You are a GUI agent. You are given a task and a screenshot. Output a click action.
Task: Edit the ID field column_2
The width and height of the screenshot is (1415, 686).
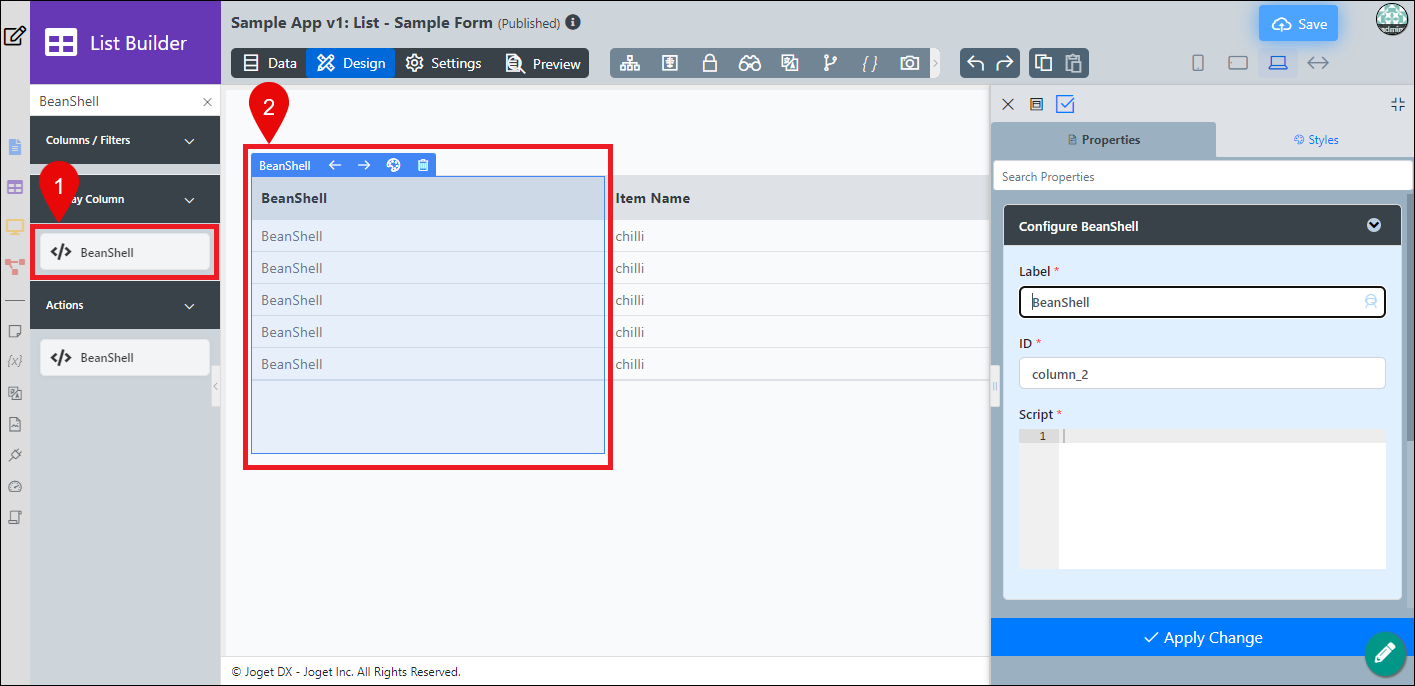pos(1202,374)
